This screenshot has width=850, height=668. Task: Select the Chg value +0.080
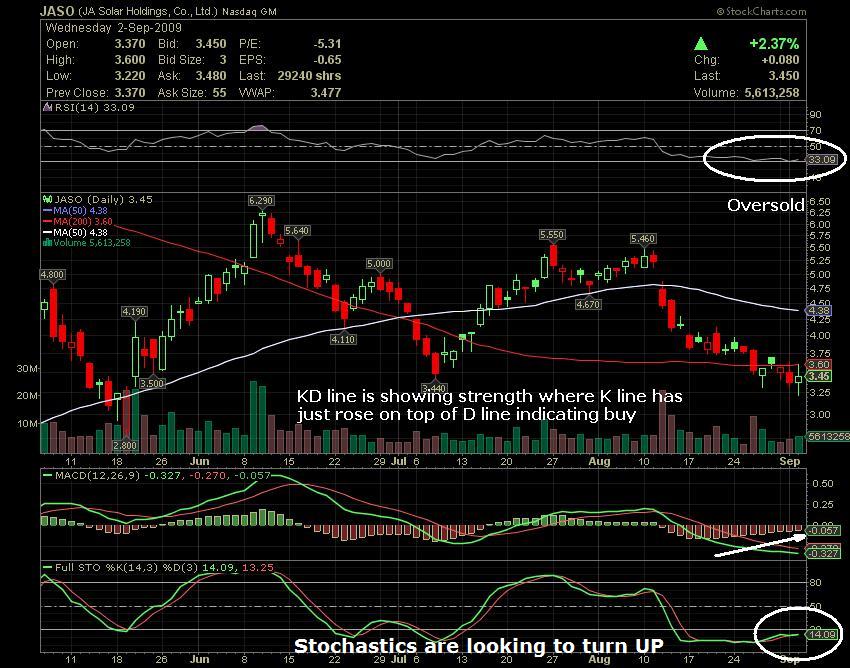click(x=780, y=60)
